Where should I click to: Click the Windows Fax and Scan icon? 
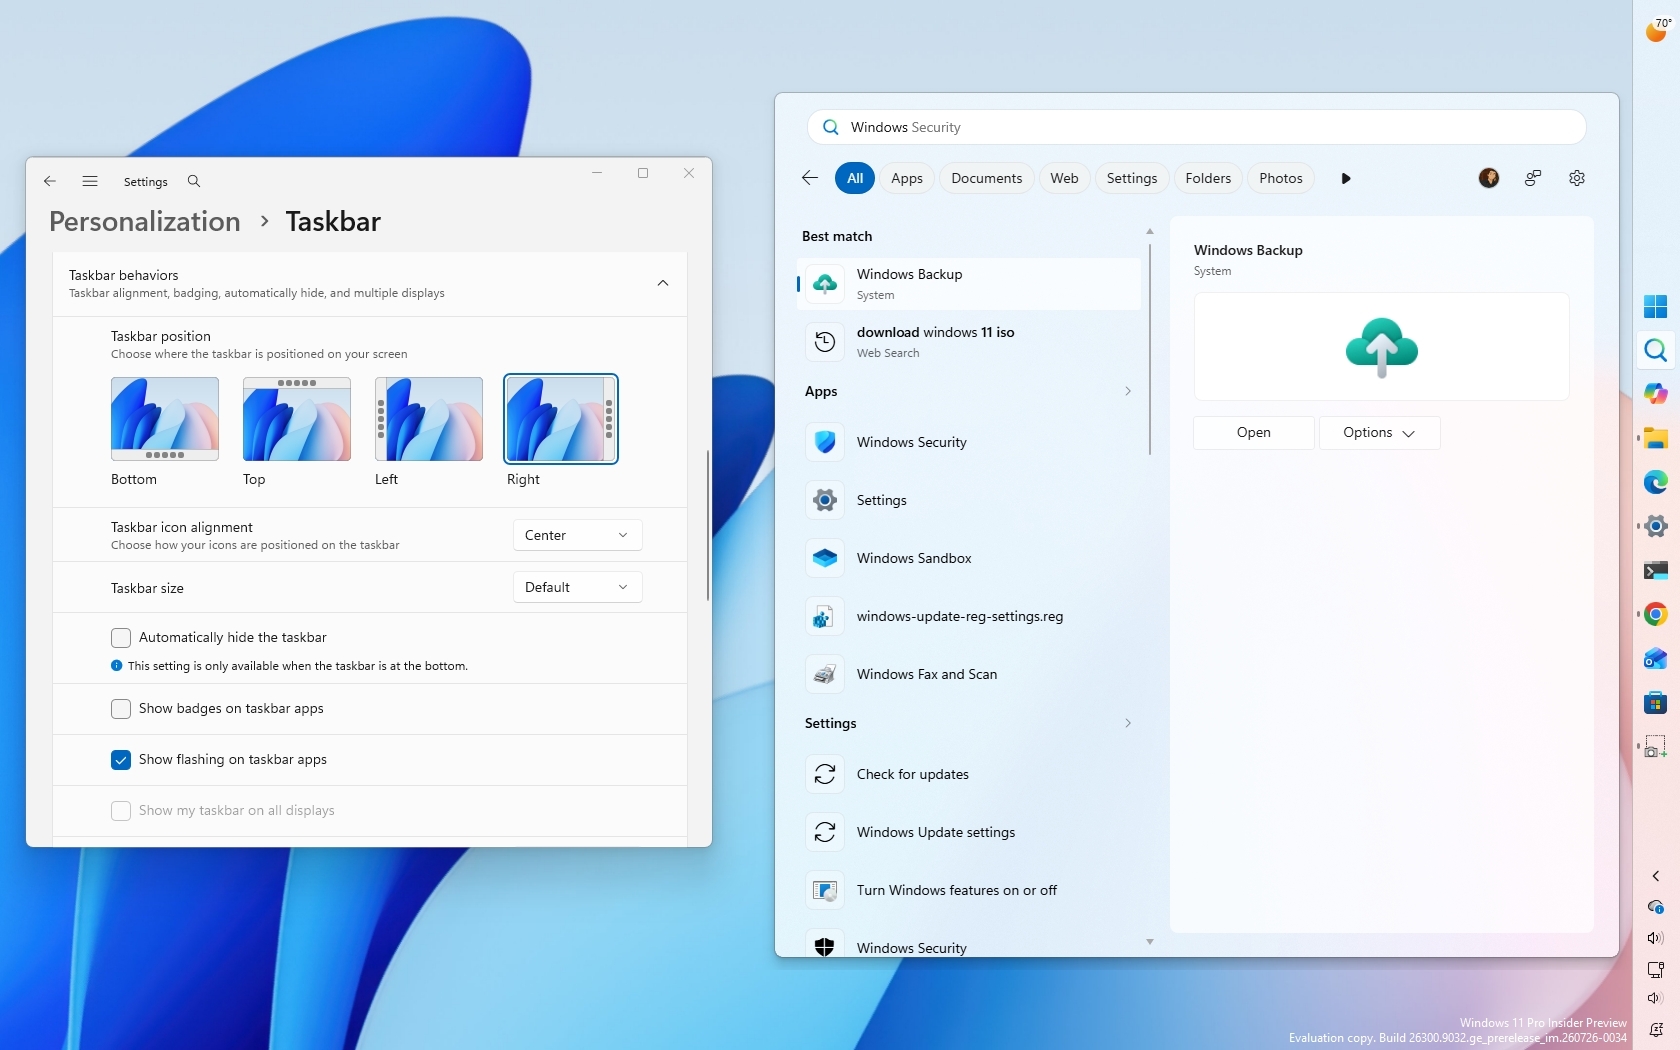[825, 674]
